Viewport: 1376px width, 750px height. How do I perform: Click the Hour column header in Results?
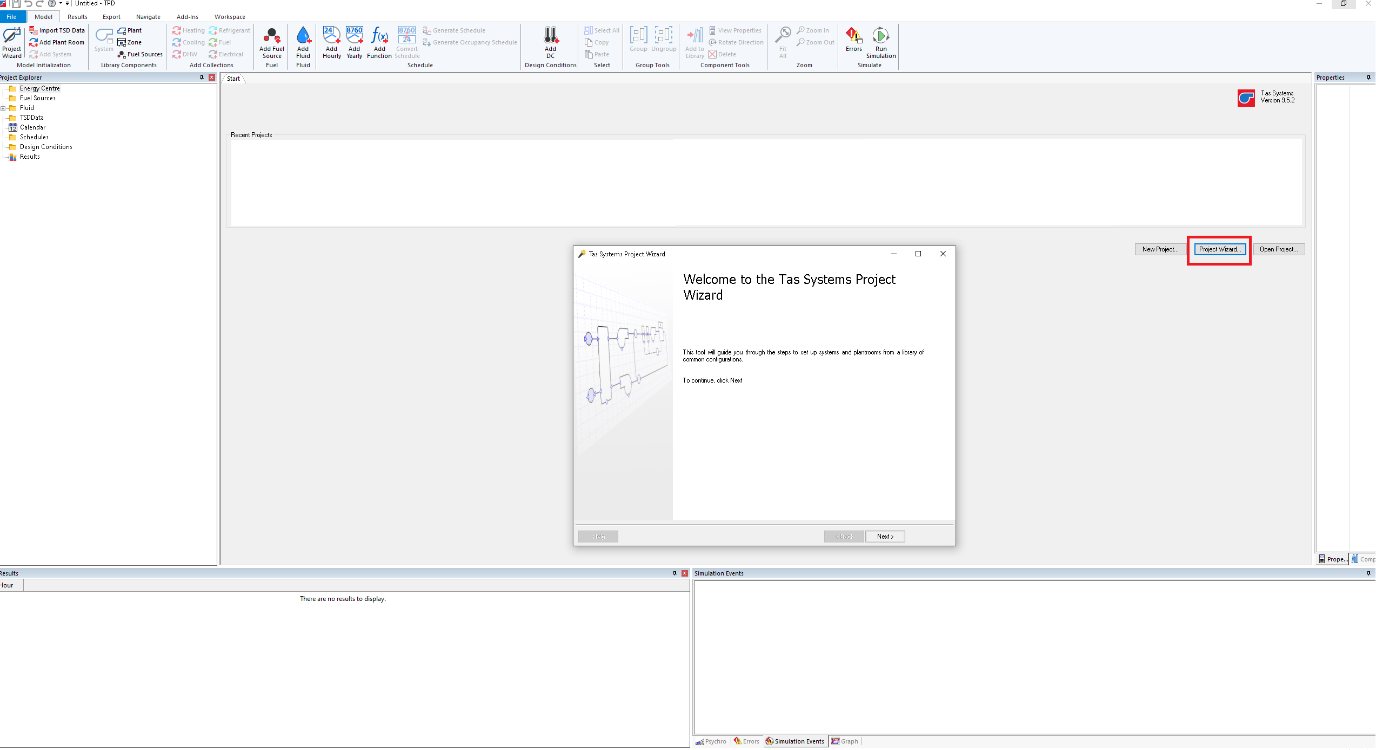(x=11, y=585)
